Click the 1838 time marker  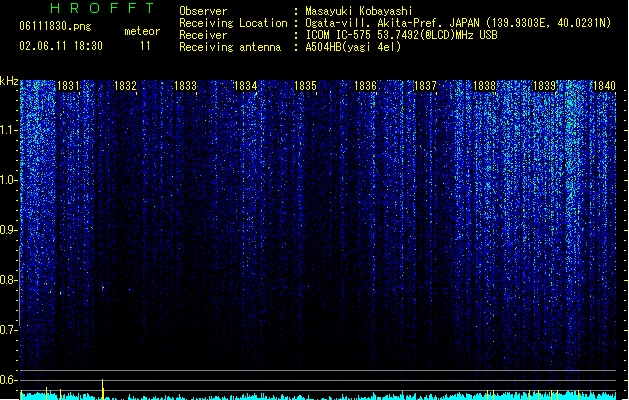(x=485, y=86)
